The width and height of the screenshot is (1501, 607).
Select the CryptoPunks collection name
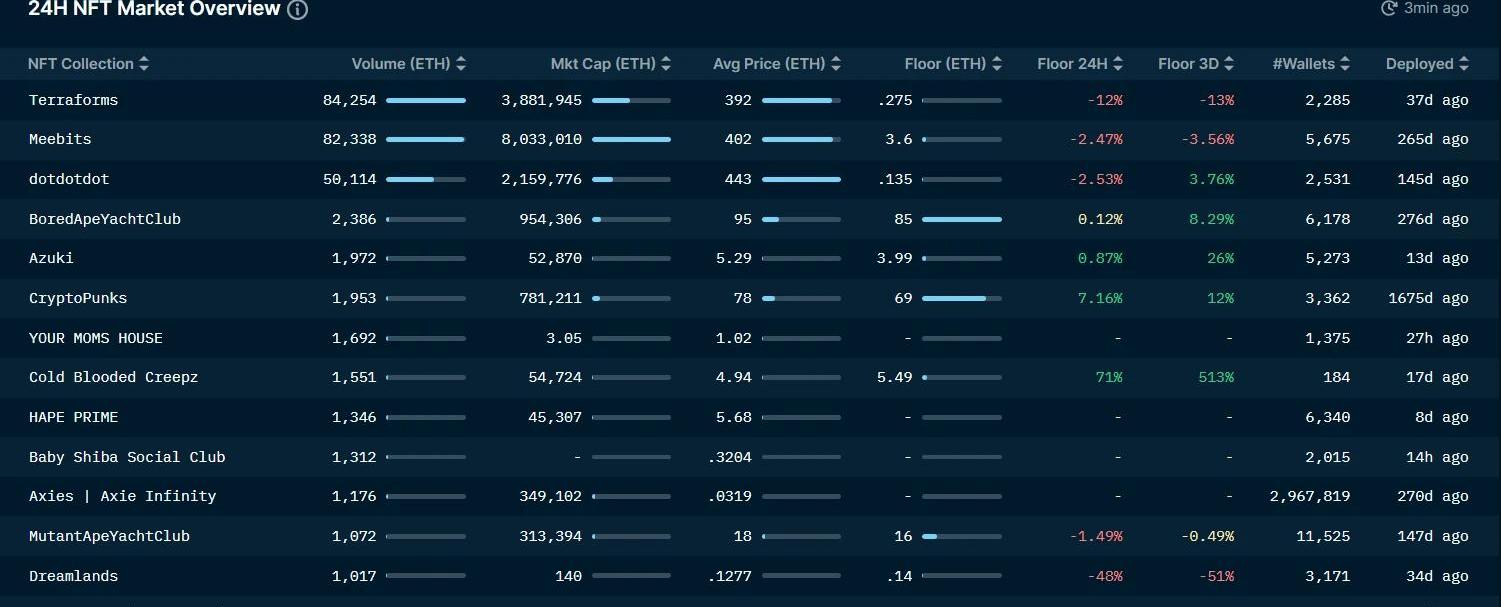tap(78, 298)
